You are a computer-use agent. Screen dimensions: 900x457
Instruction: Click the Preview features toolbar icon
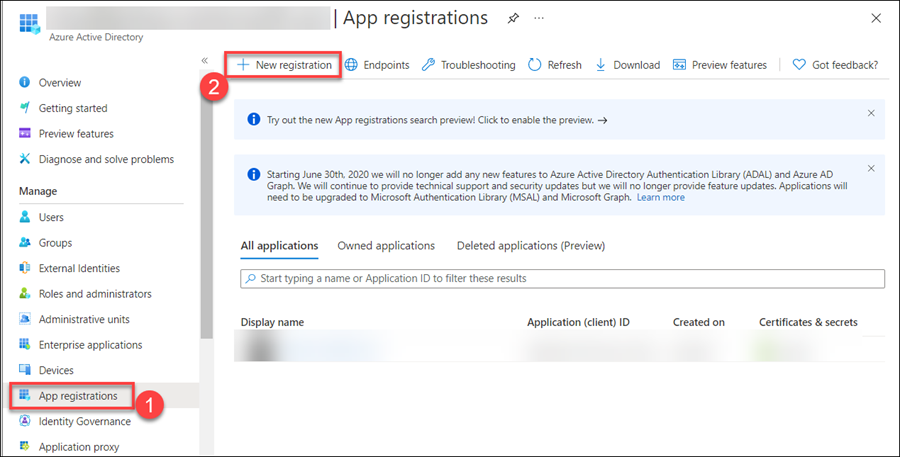click(679, 65)
